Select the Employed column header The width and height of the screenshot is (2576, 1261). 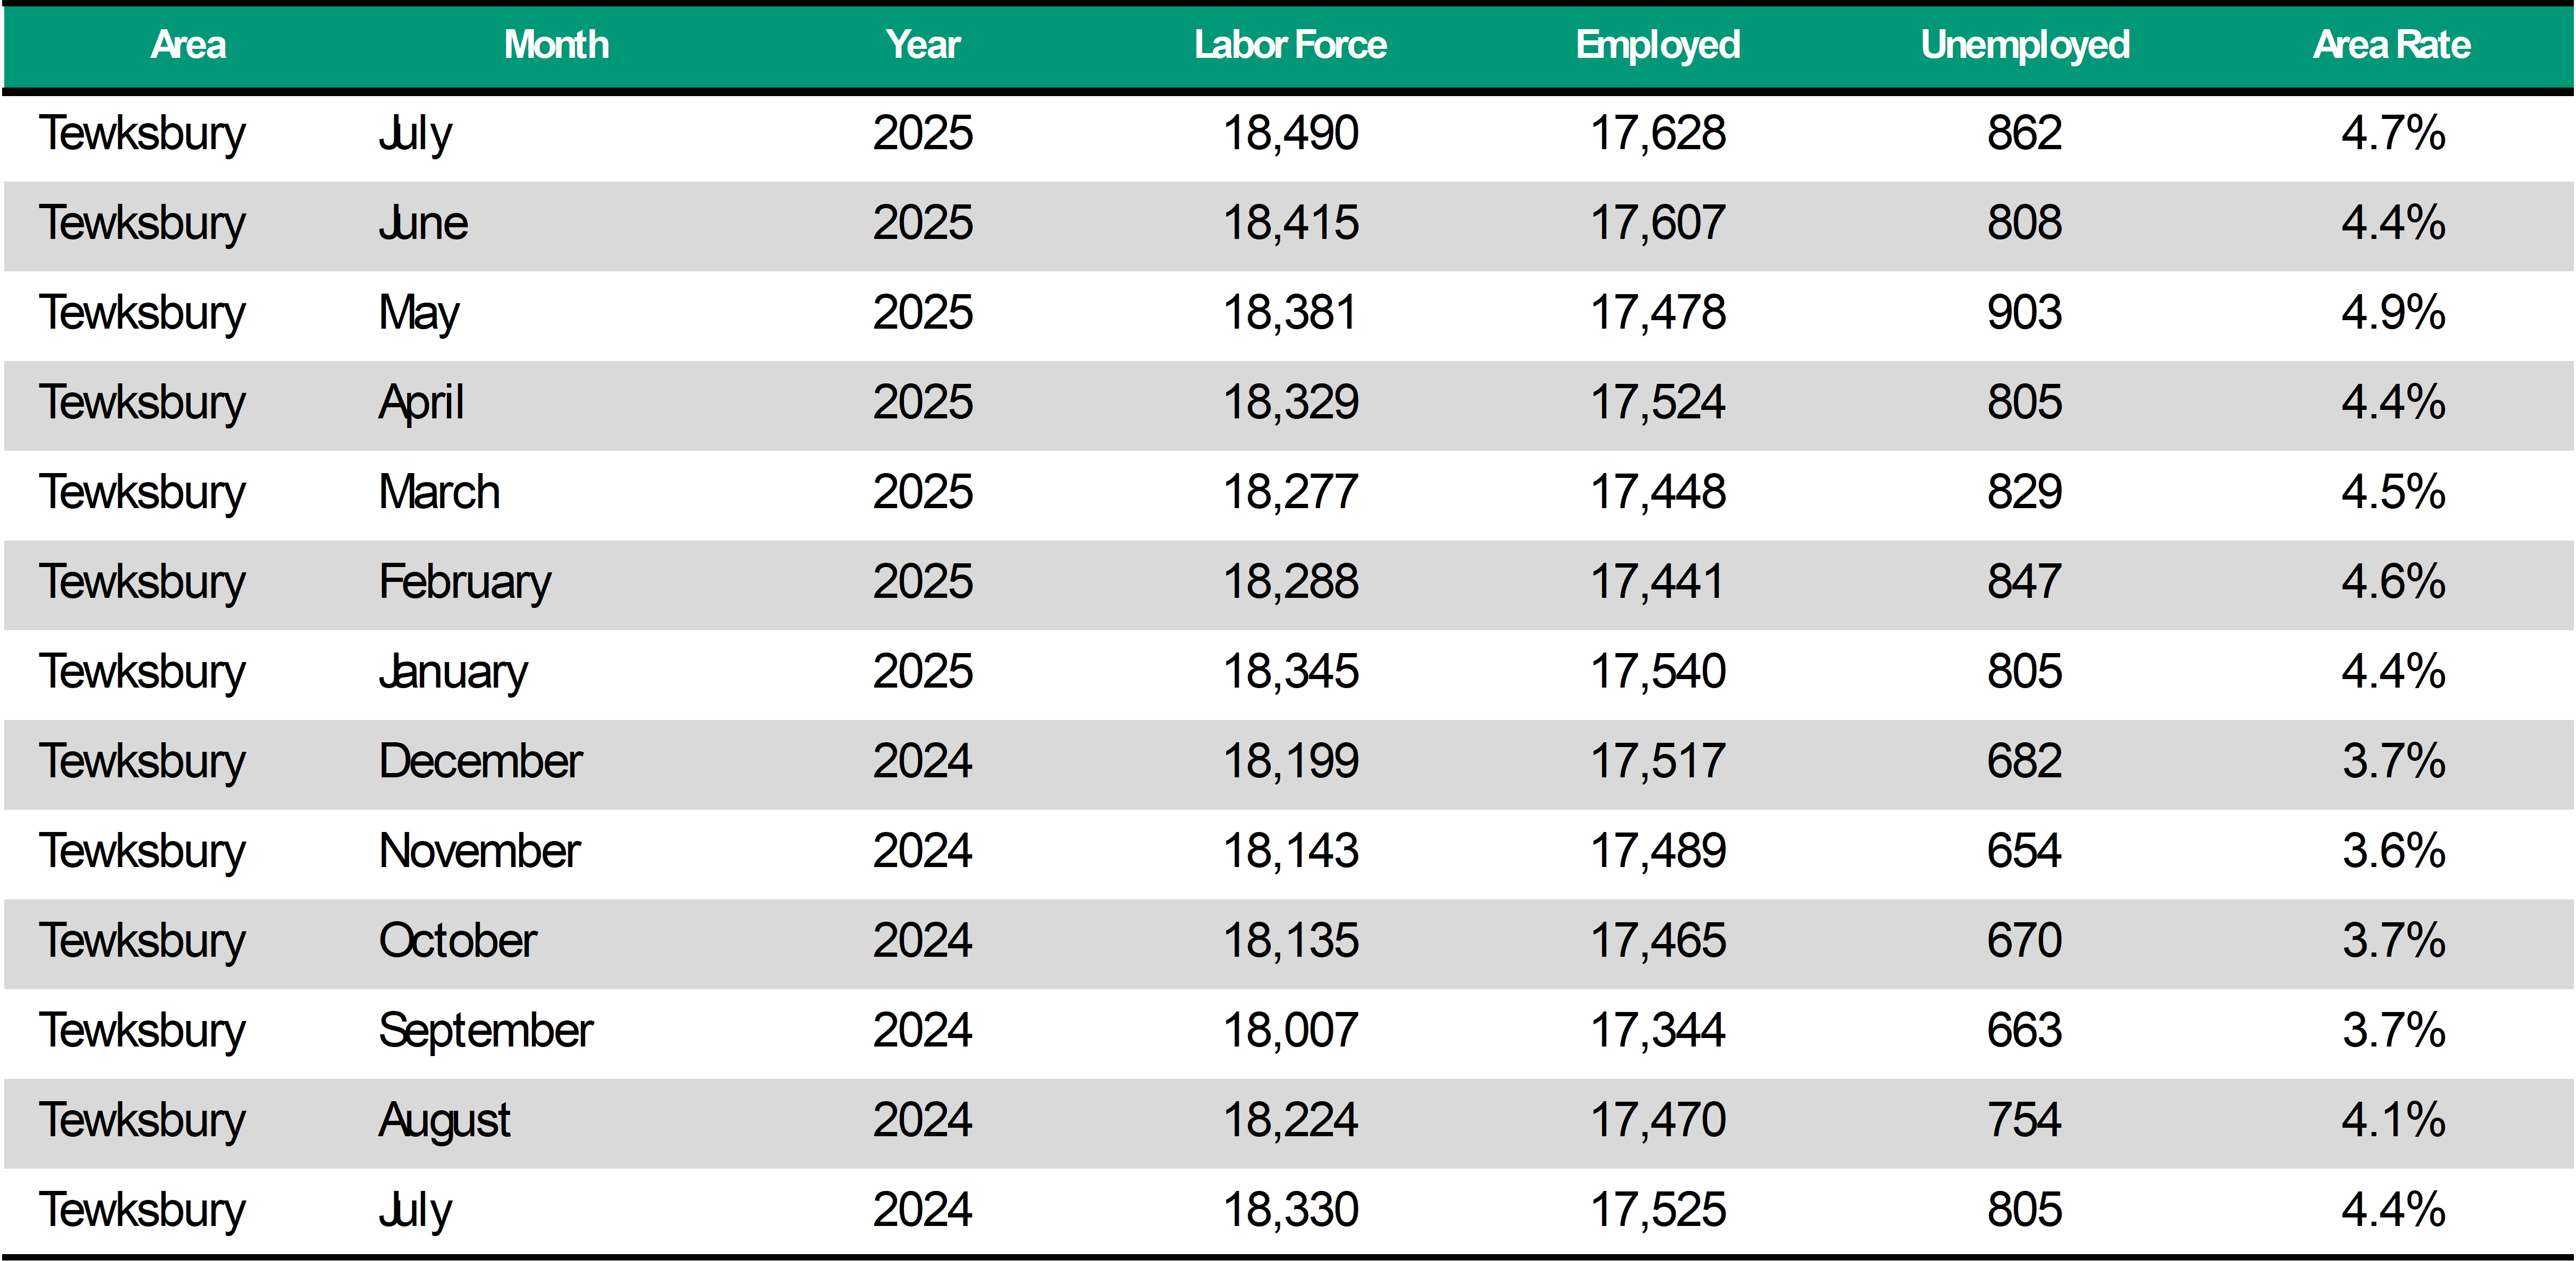pos(1658,45)
